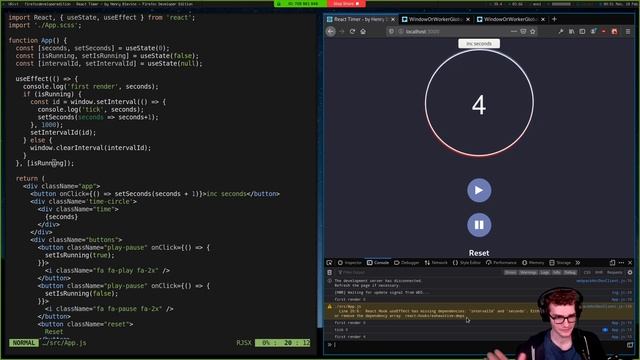640x360 pixels.
Task: Toggle the XHR console filter
Action: pyautogui.click(x=598, y=272)
